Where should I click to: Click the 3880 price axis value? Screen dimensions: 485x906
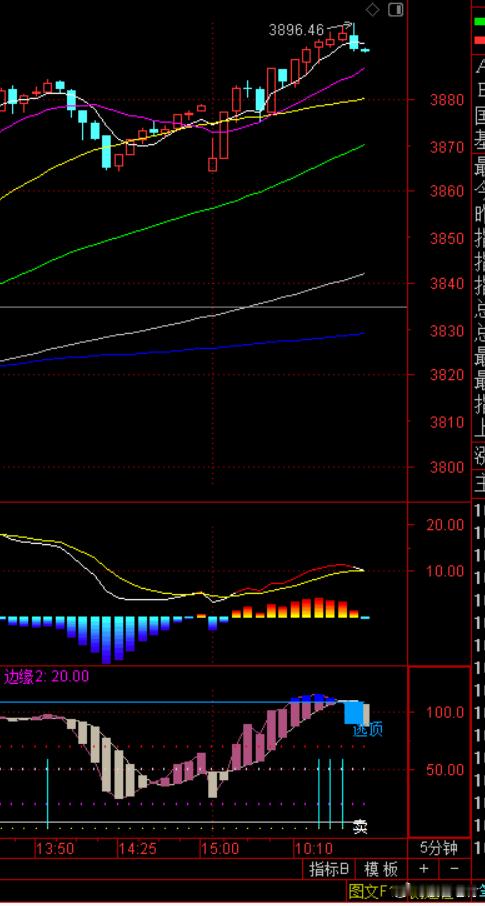pyautogui.click(x=447, y=100)
